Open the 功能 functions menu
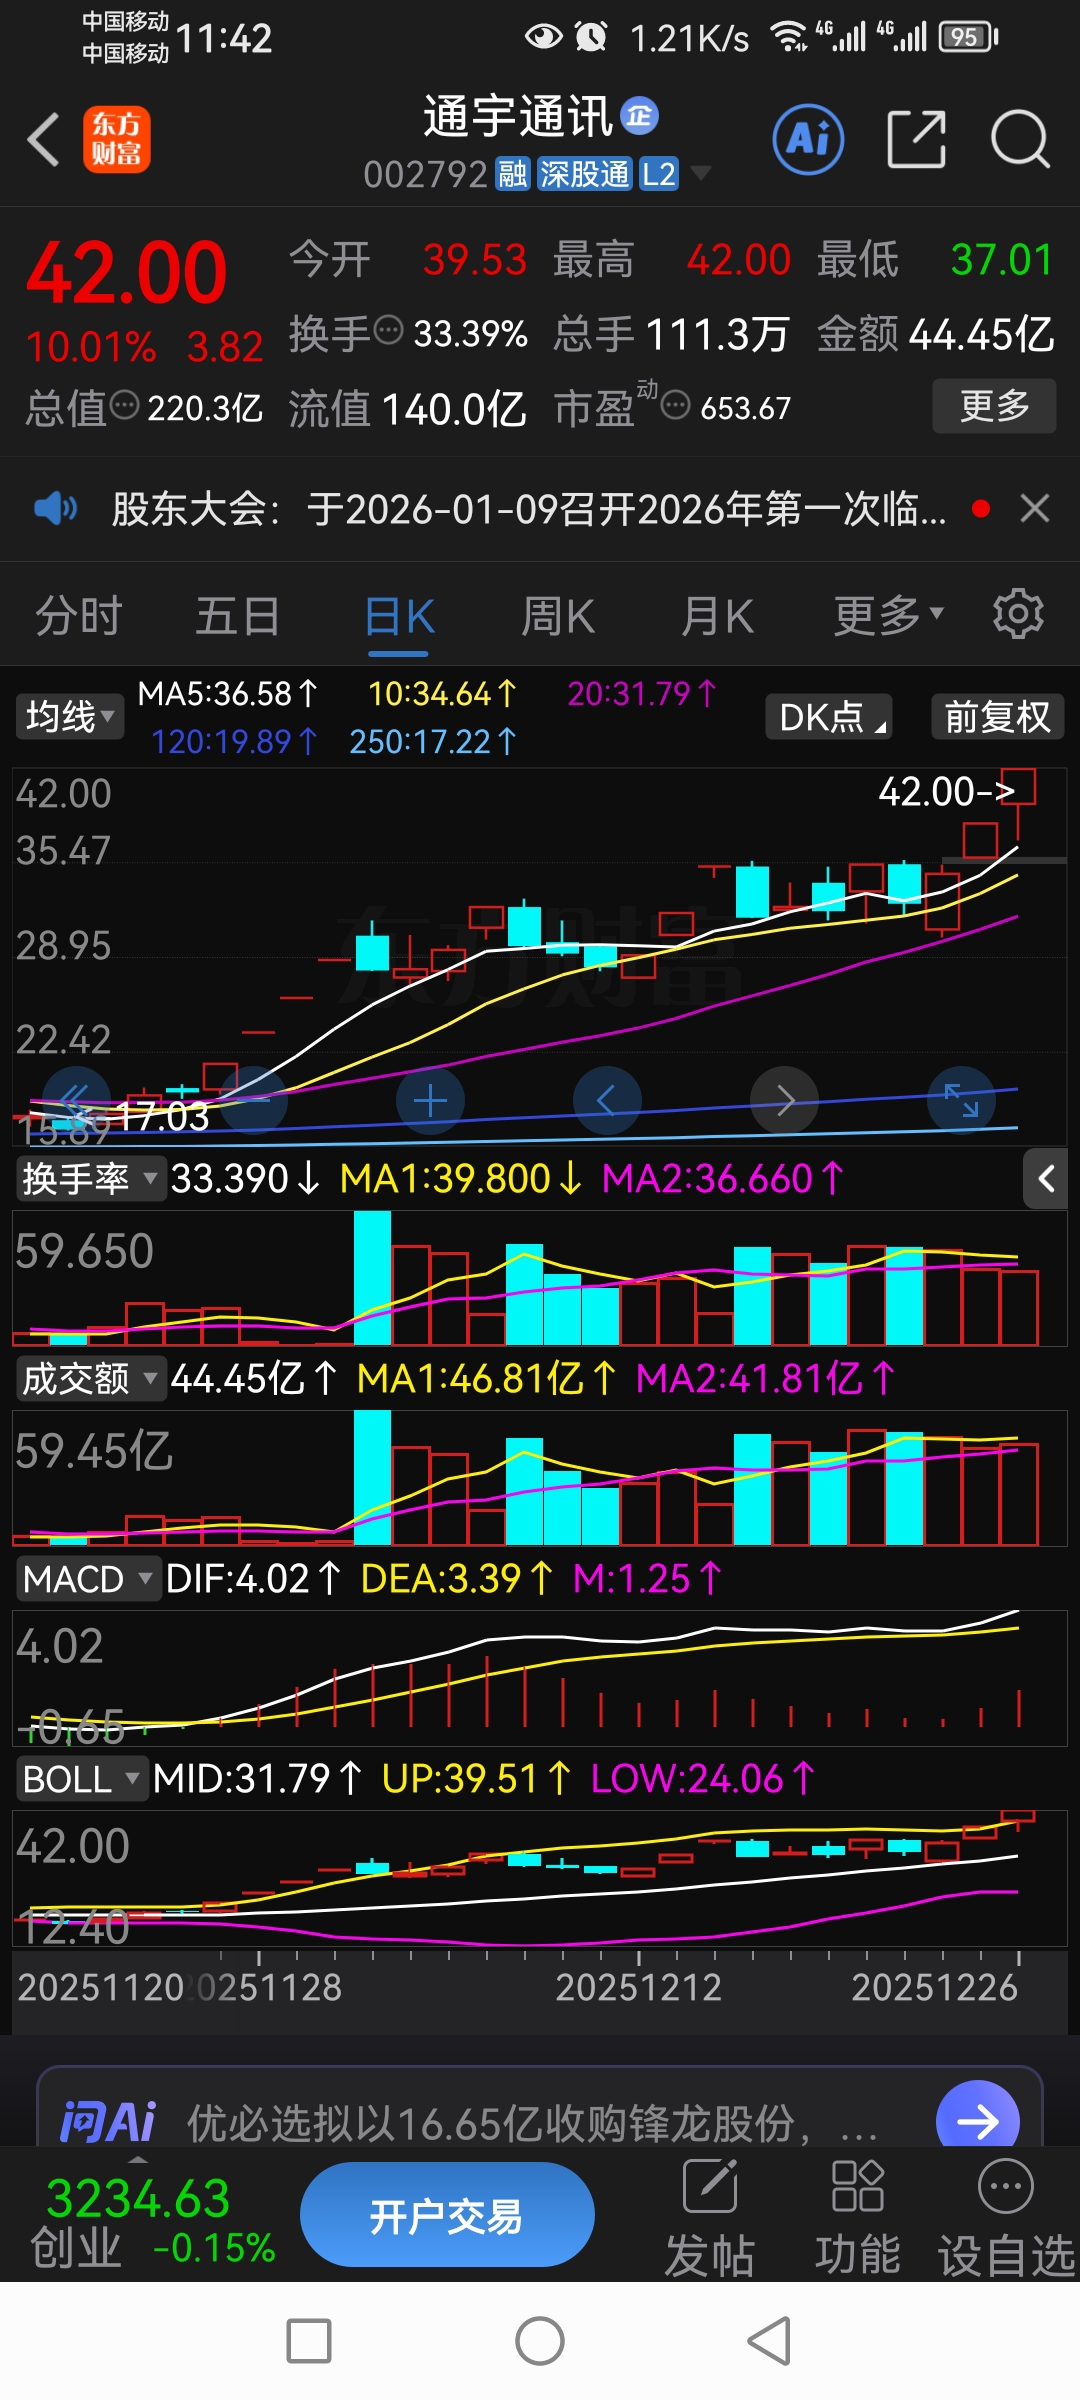1080x2400 pixels. pos(857,2218)
